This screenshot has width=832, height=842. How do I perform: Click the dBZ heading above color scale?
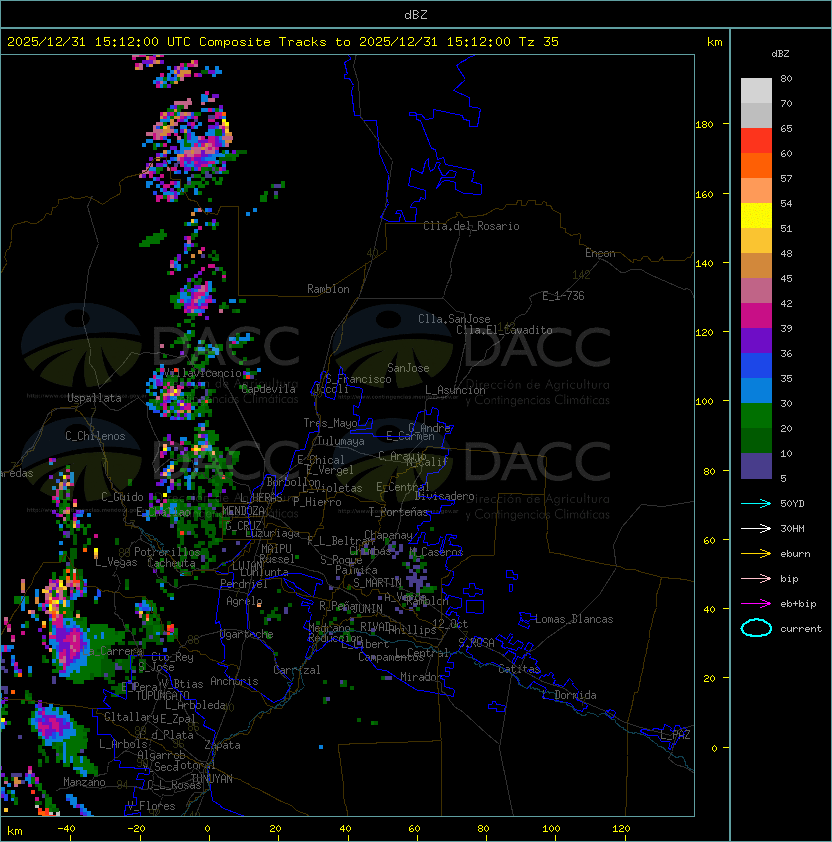pos(780,54)
